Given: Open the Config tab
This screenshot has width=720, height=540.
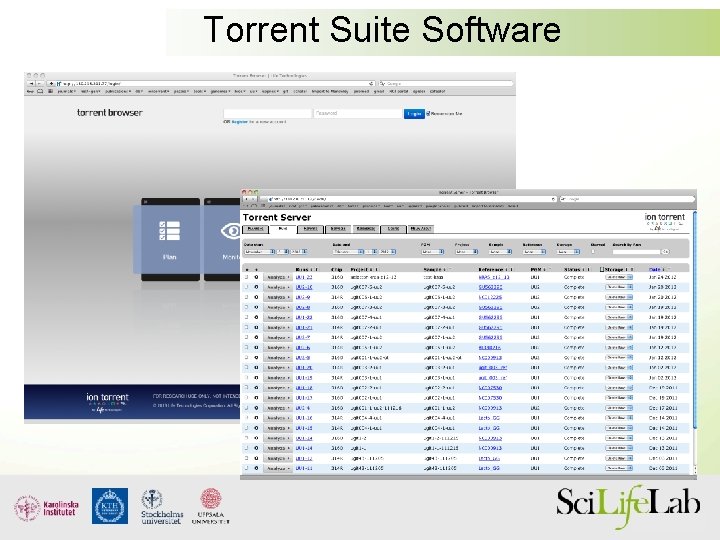Looking at the screenshot, I should coord(393,229).
